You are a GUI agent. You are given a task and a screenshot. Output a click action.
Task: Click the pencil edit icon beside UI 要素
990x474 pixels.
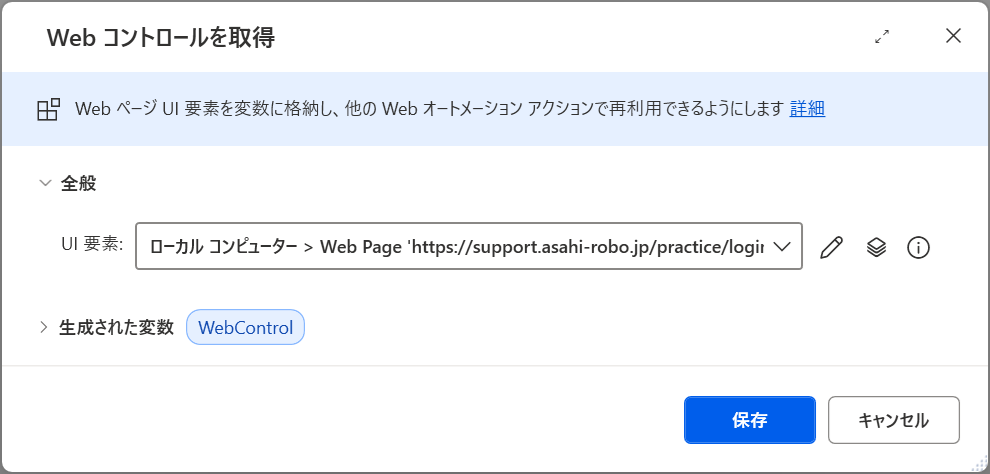[x=832, y=247]
